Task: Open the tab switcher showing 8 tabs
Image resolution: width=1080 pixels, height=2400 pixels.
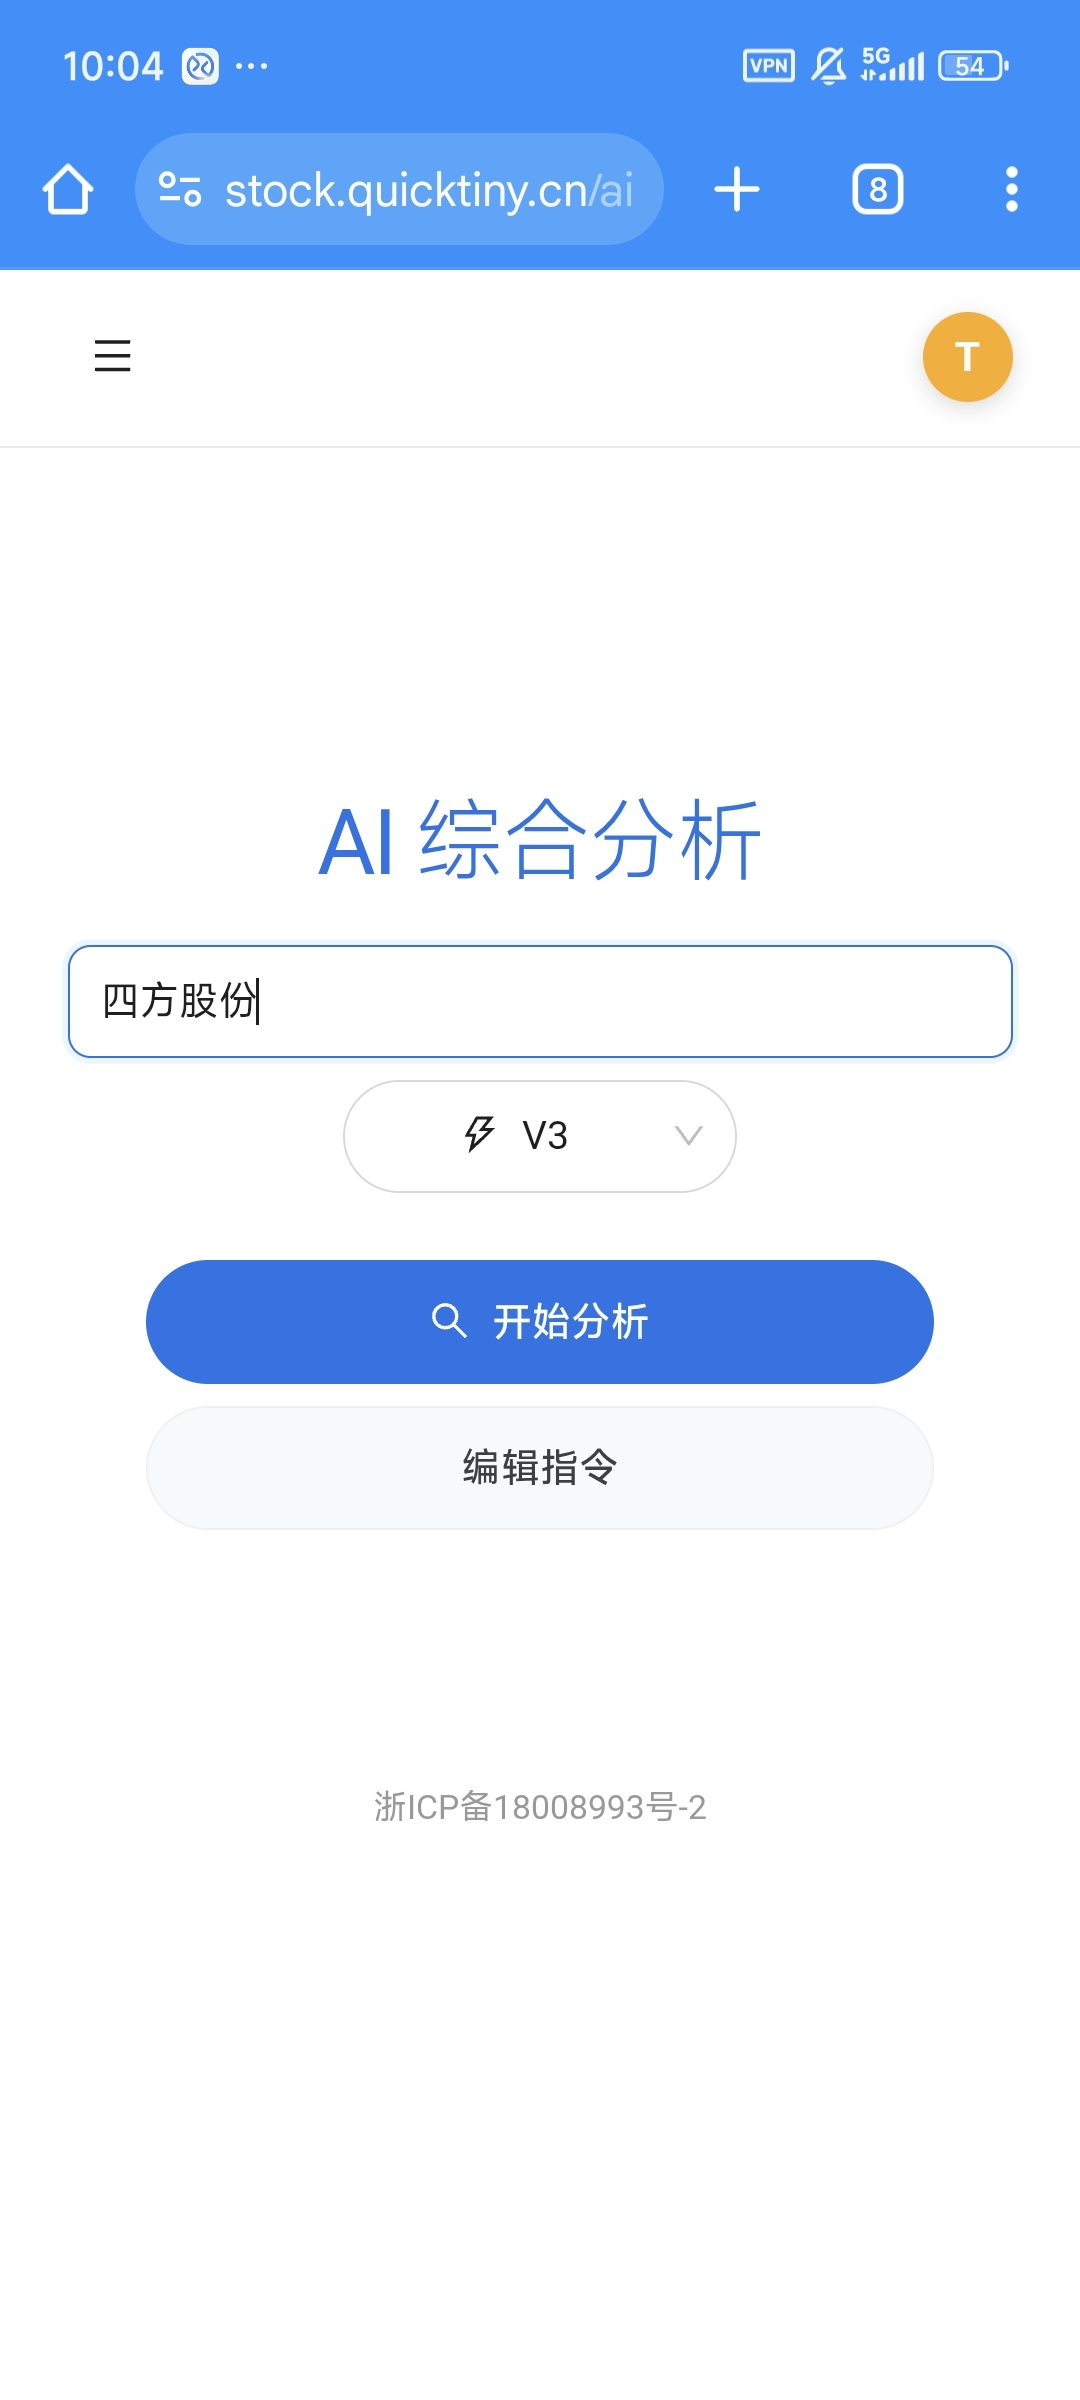Action: click(878, 190)
